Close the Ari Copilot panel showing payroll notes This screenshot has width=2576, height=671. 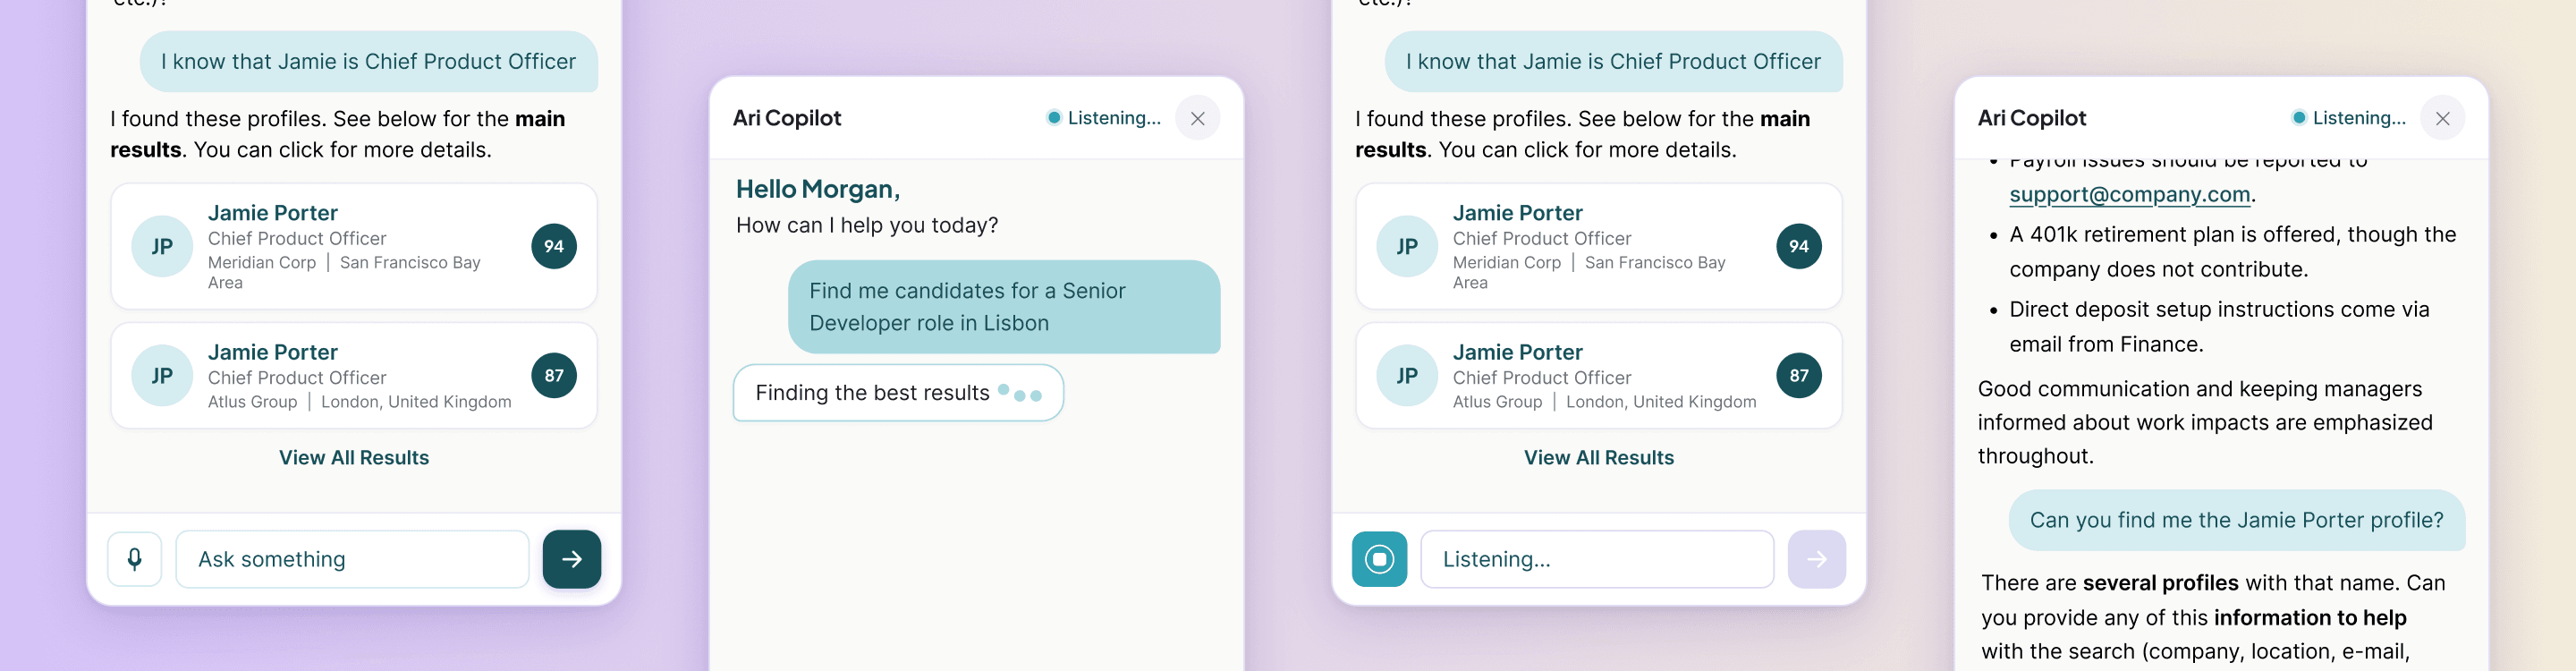pyautogui.click(x=2442, y=118)
